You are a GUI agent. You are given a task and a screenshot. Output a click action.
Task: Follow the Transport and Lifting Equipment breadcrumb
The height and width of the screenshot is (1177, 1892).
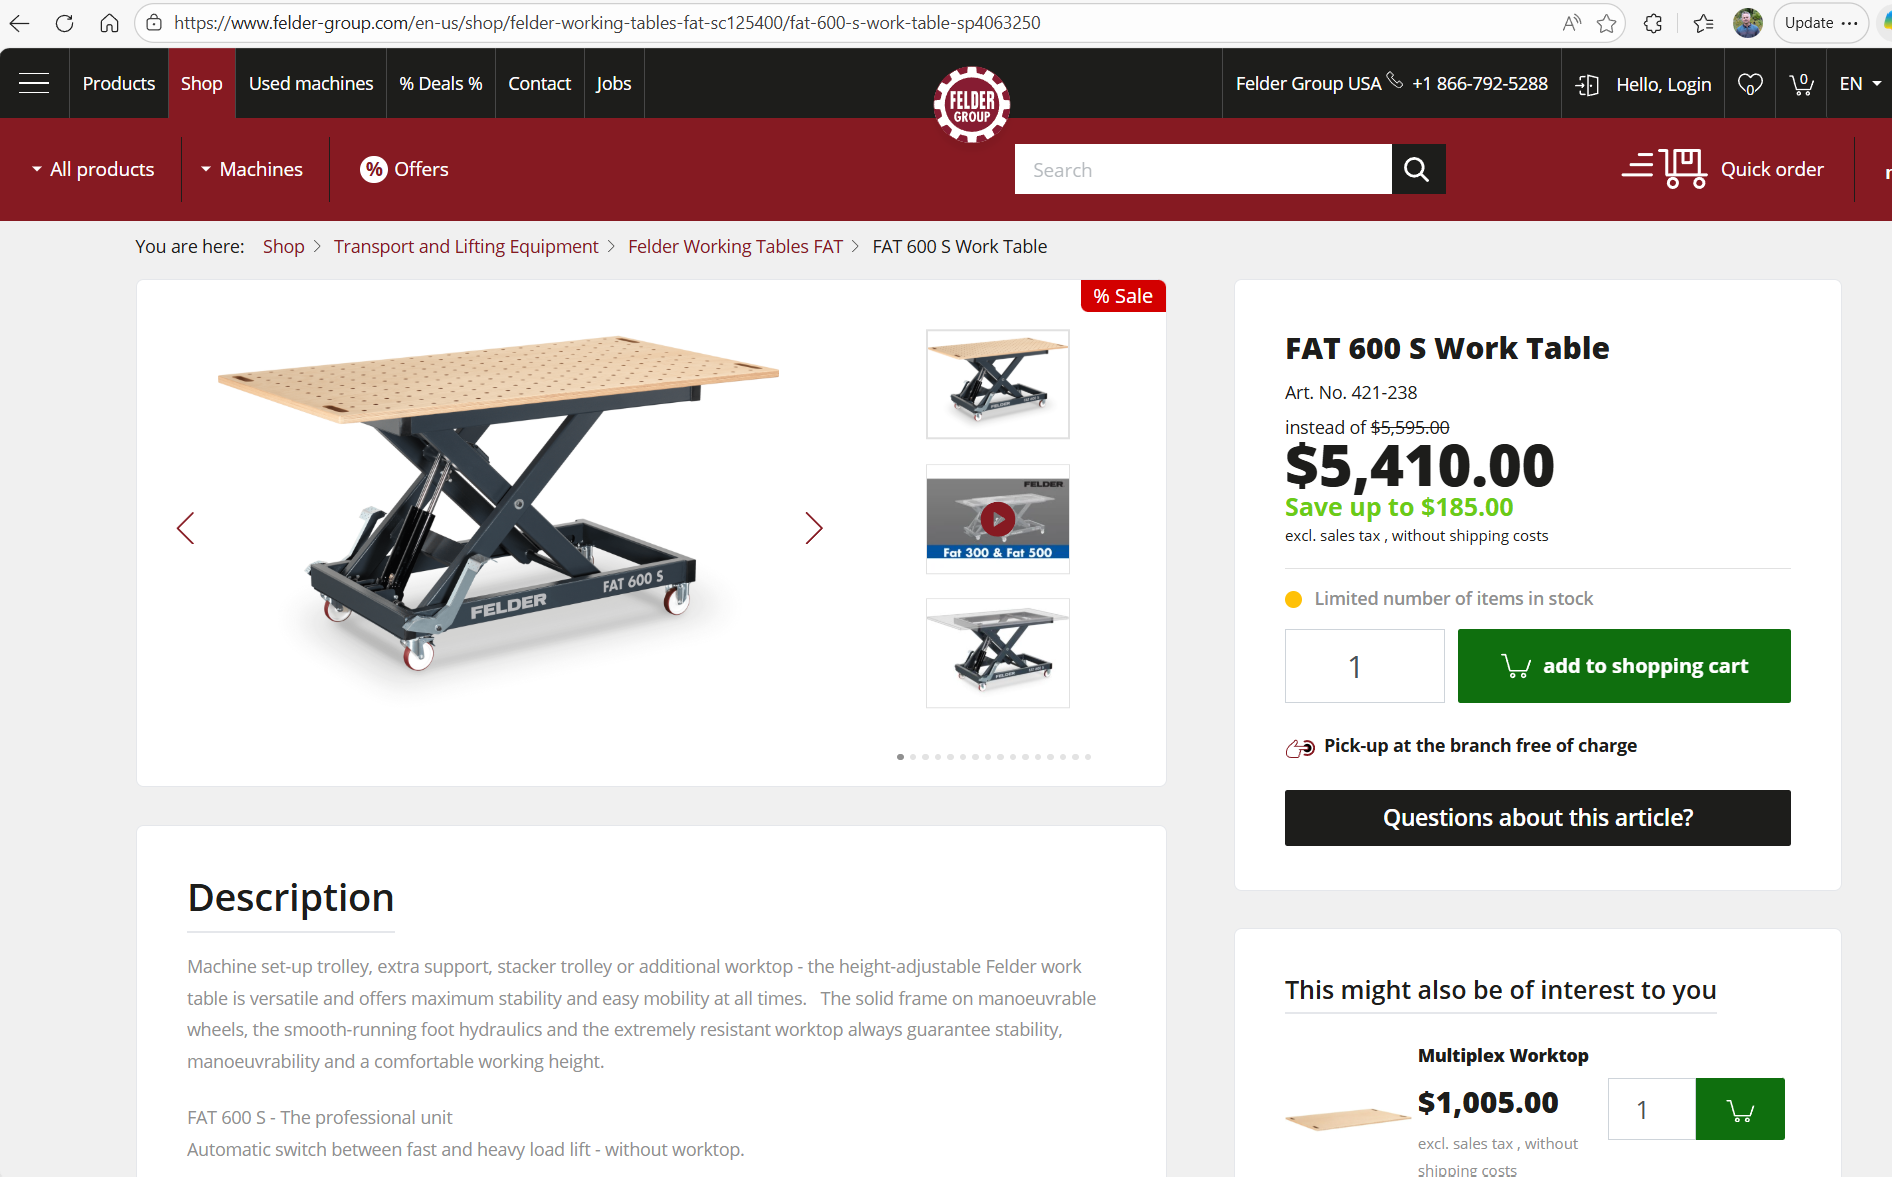466,246
